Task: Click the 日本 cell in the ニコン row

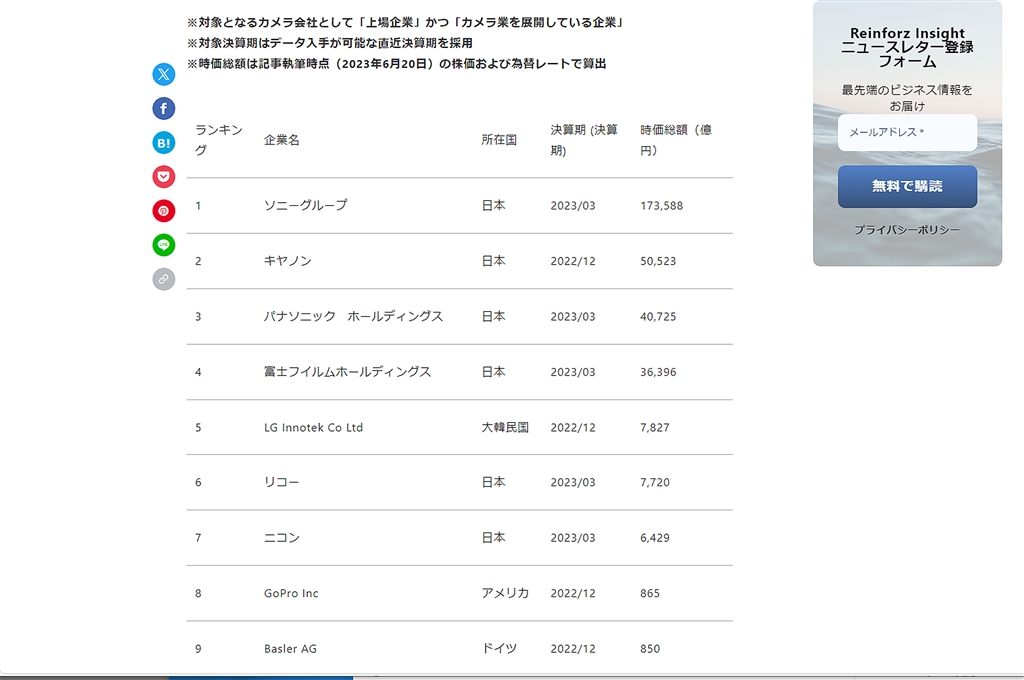Action: 493,538
